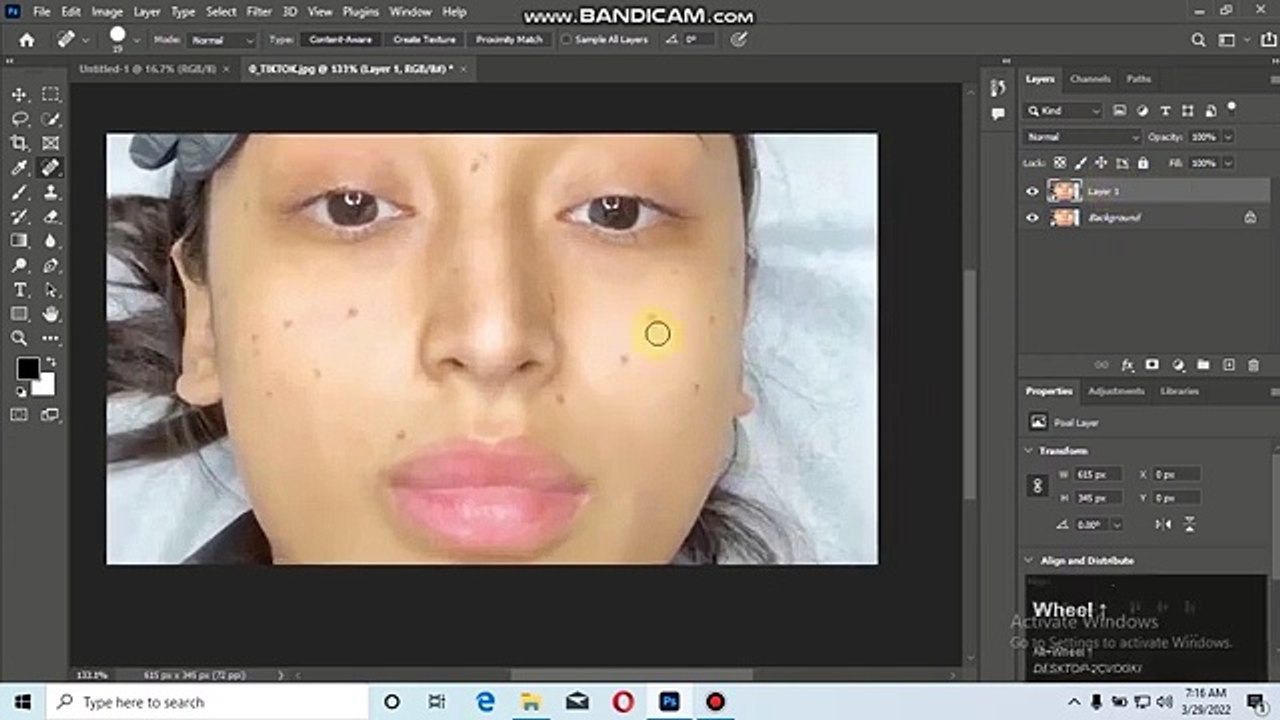Delete the selected layer

click(1253, 366)
